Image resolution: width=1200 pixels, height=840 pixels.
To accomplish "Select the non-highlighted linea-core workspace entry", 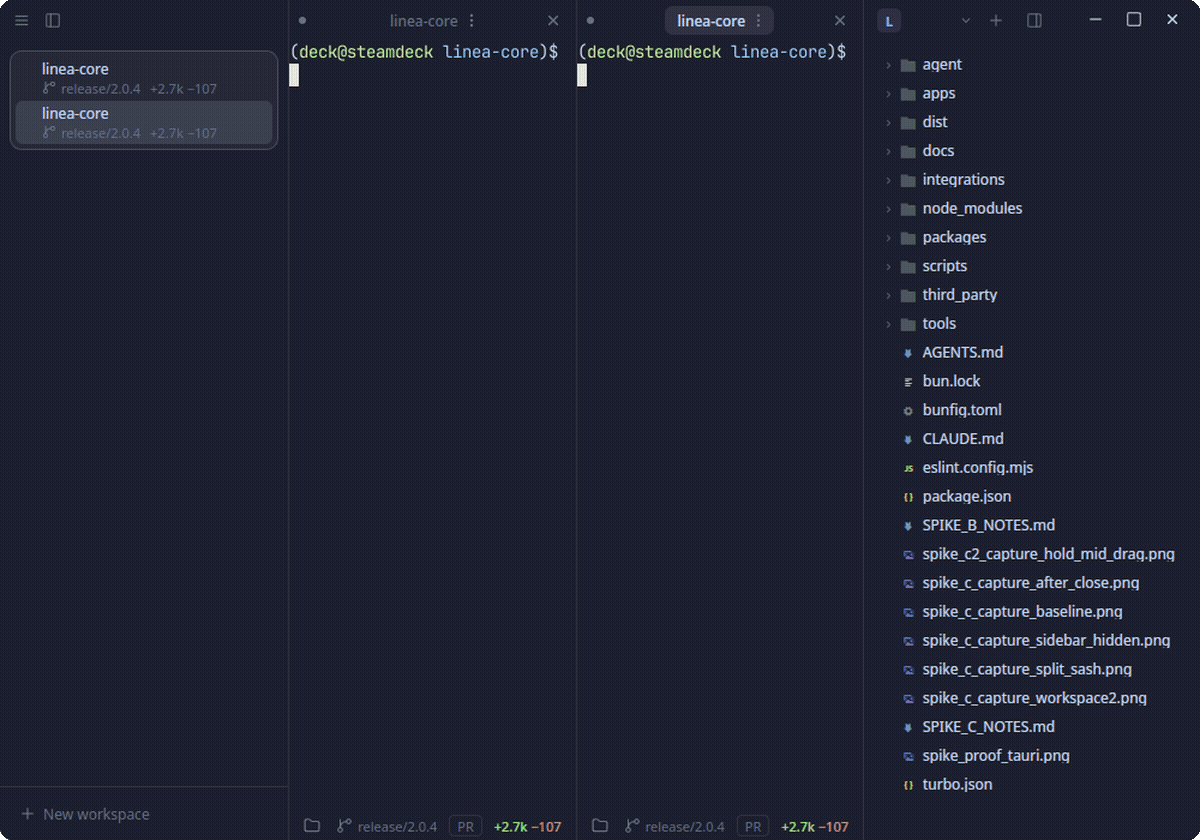I will coord(144,78).
